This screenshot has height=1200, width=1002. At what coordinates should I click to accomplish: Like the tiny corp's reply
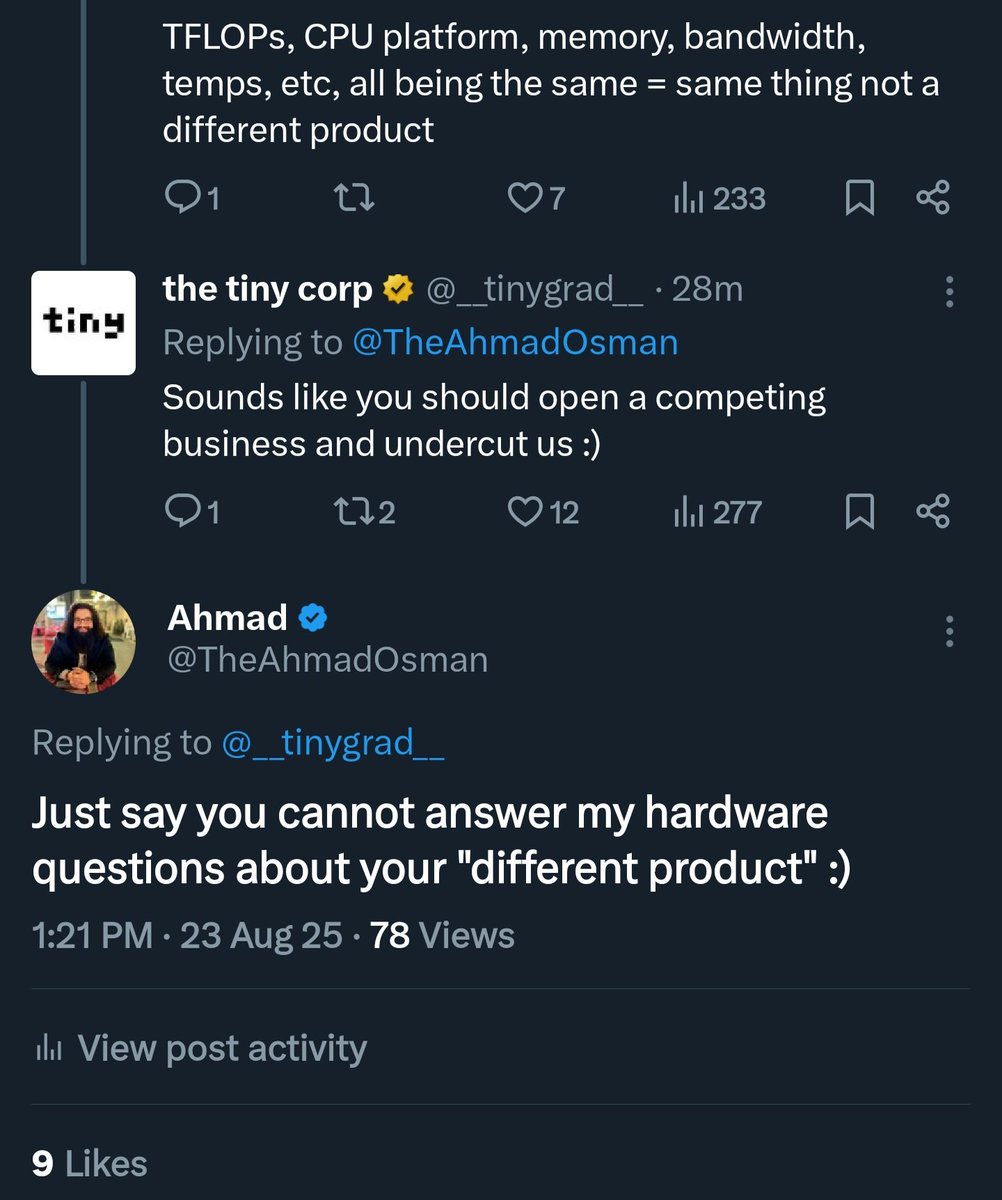pyautogui.click(x=543, y=513)
